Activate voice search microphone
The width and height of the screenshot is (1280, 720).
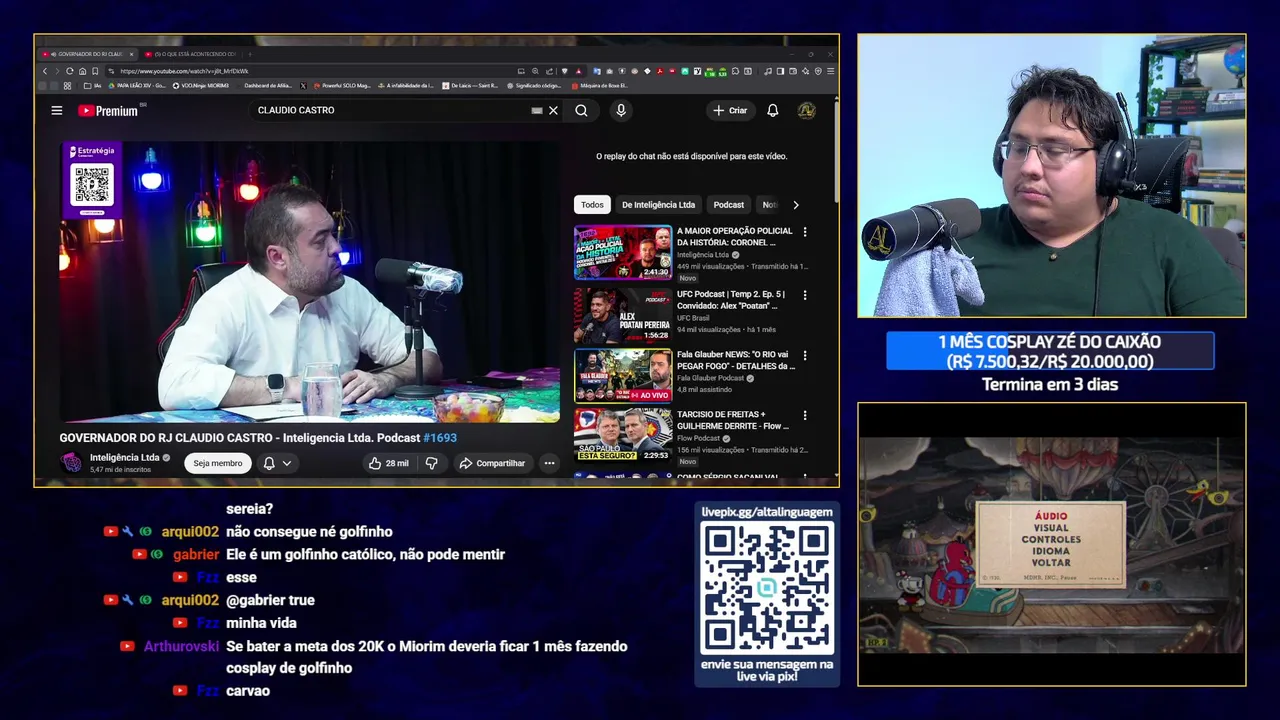(621, 111)
